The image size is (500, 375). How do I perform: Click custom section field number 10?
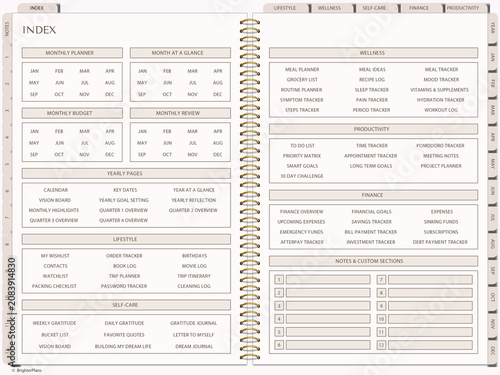coord(430,319)
